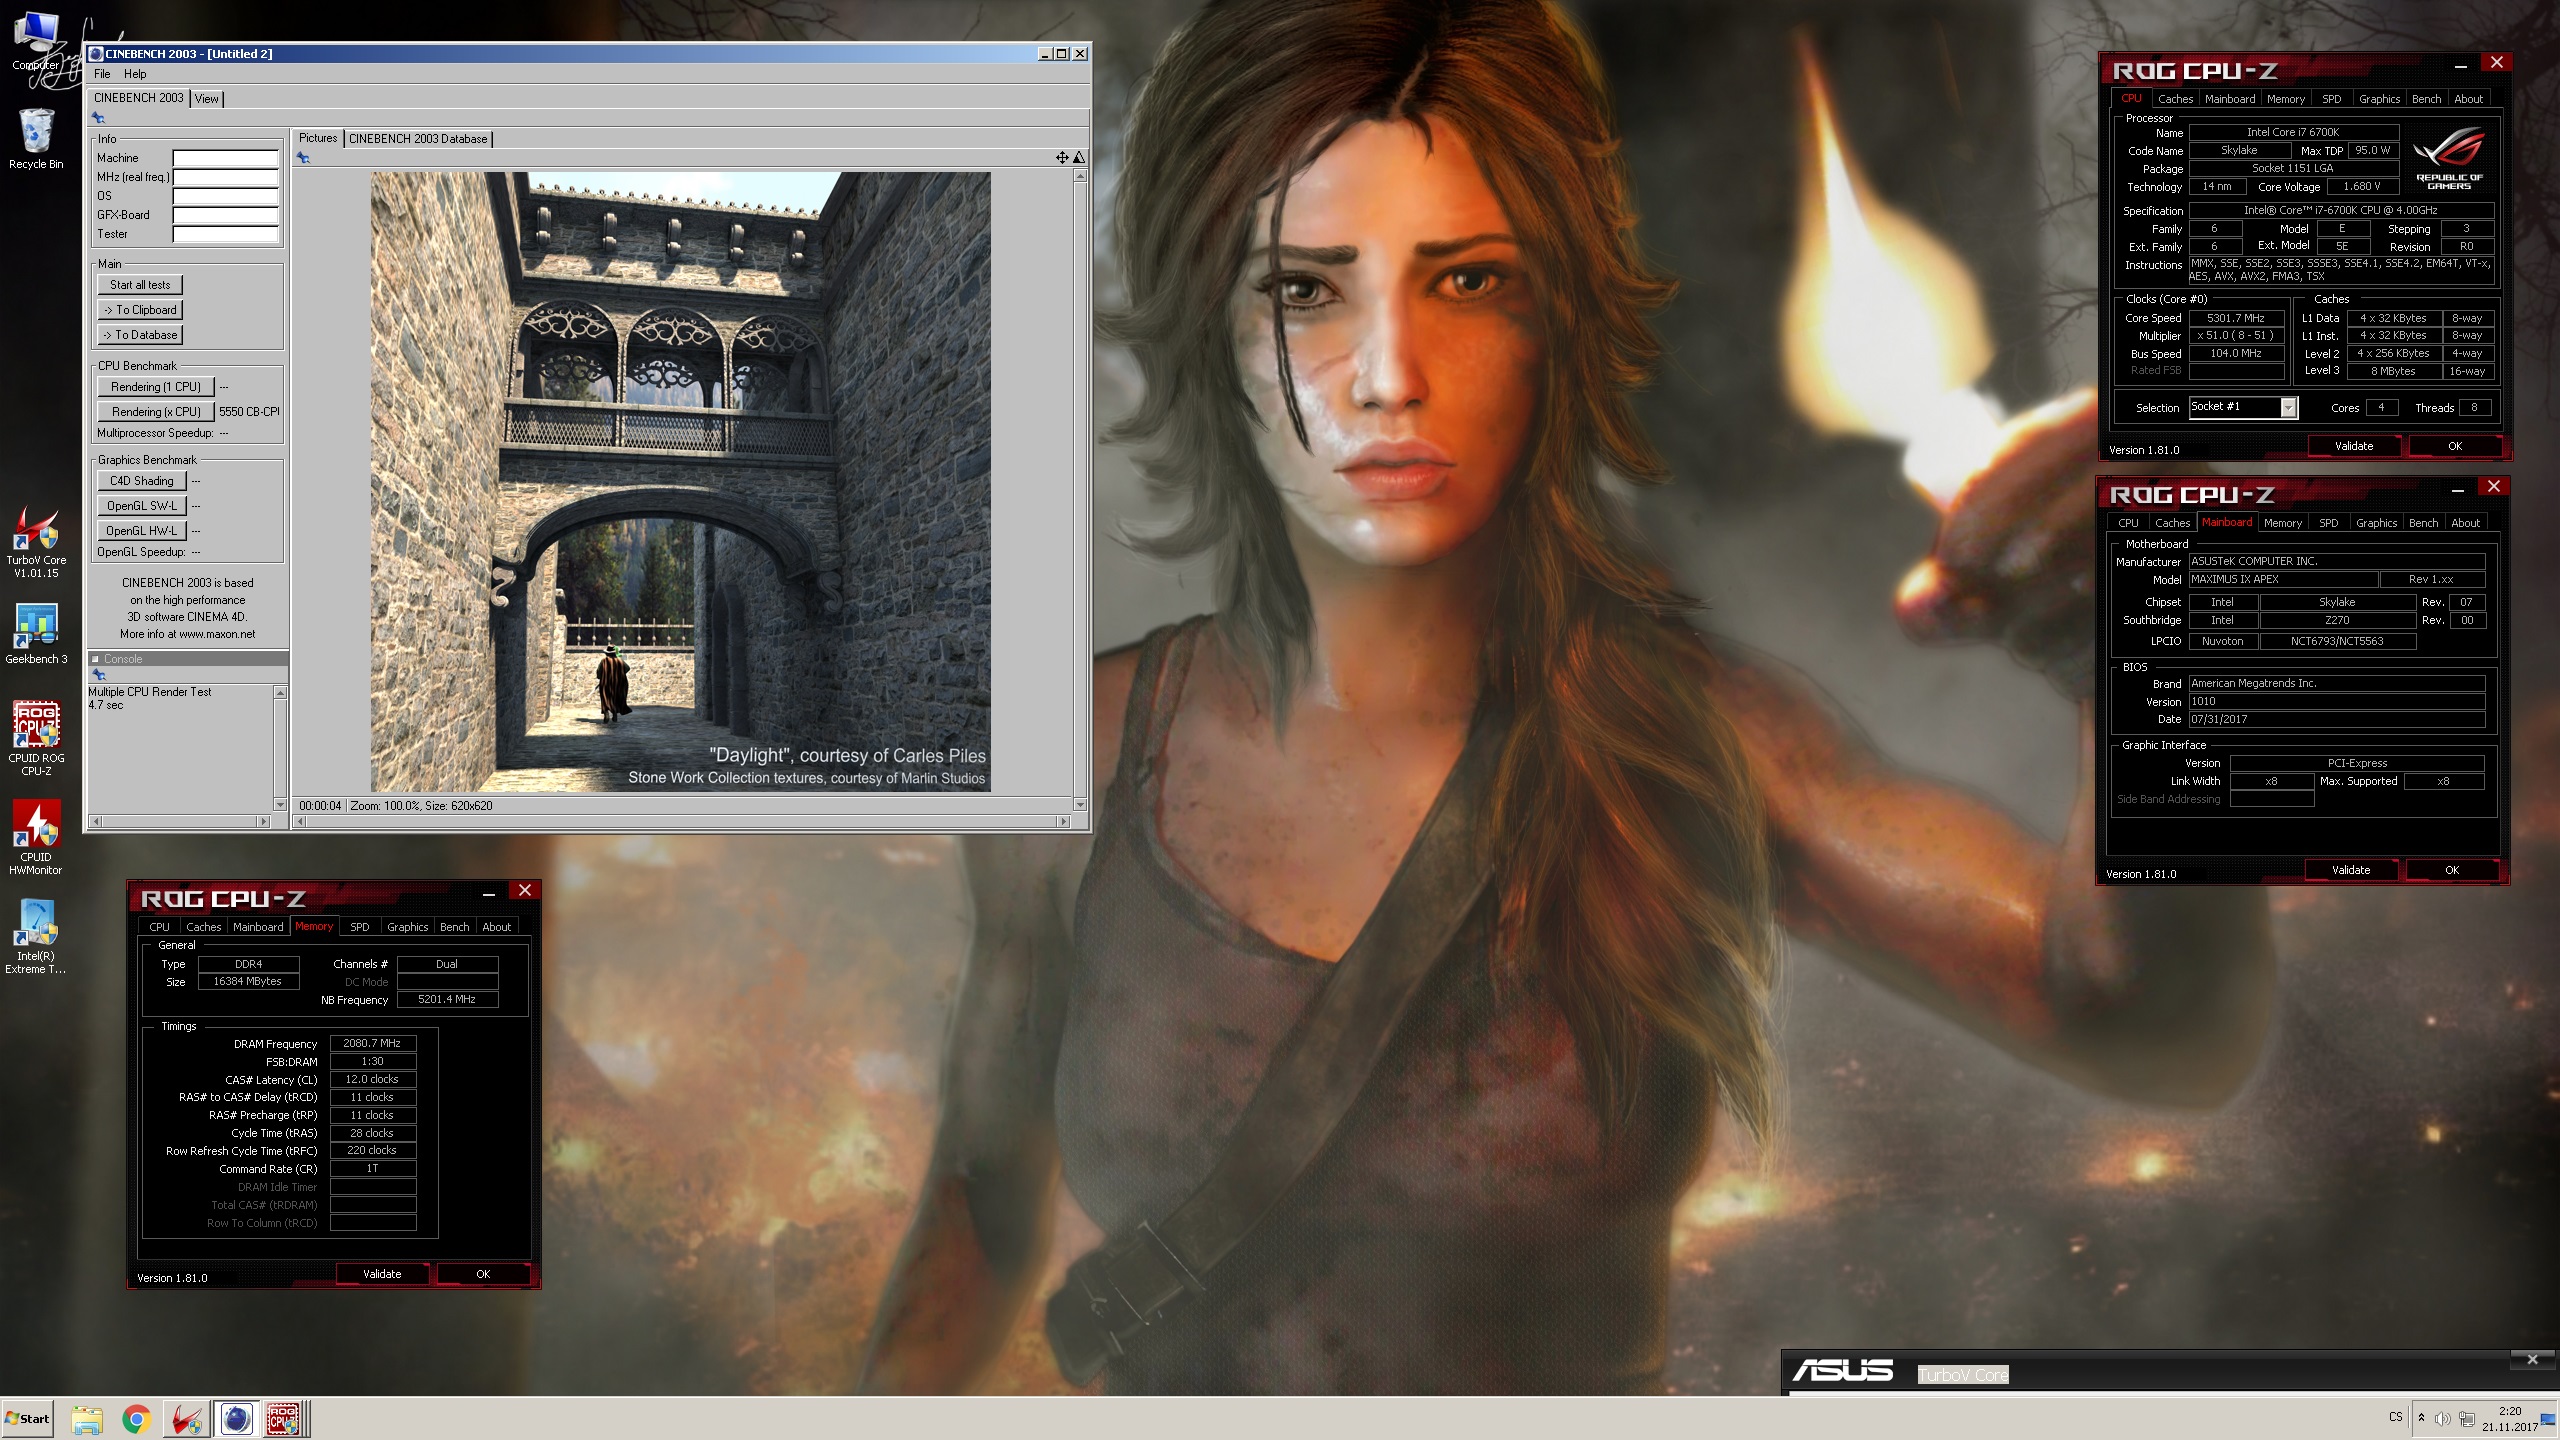Click the GFX-Board input field
This screenshot has height=1440, width=2560.
pyautogui.click(x=226, y=215)
